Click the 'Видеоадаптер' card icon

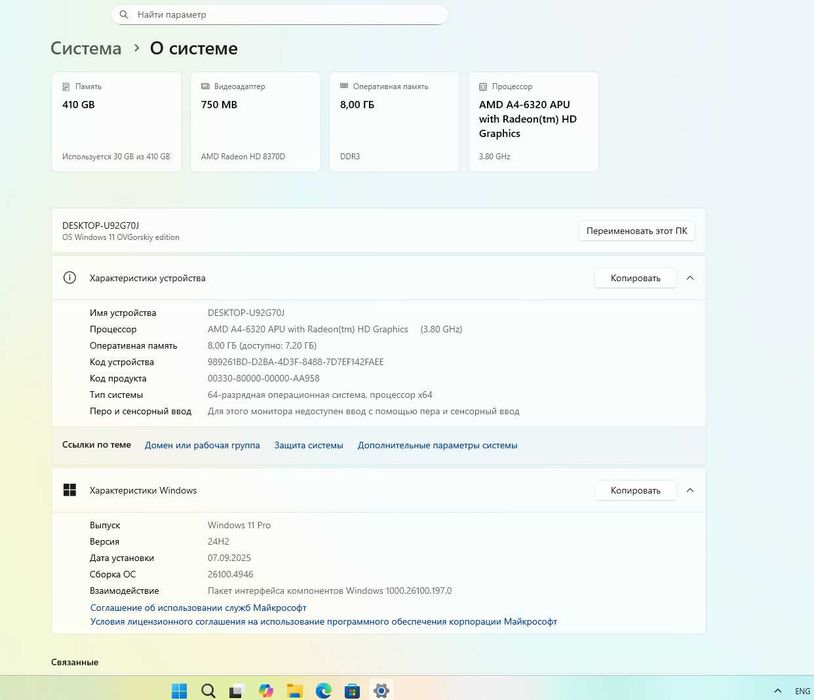pos(205,86)
